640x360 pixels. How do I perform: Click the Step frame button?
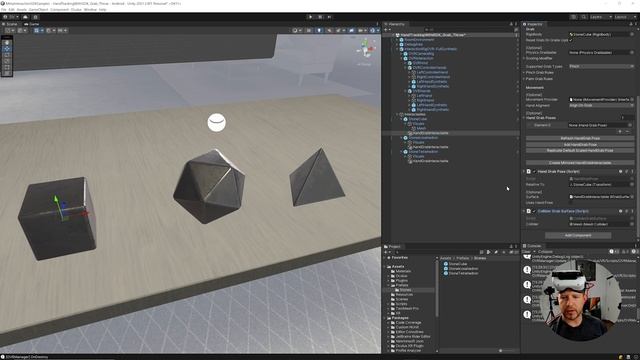point(329,17)
